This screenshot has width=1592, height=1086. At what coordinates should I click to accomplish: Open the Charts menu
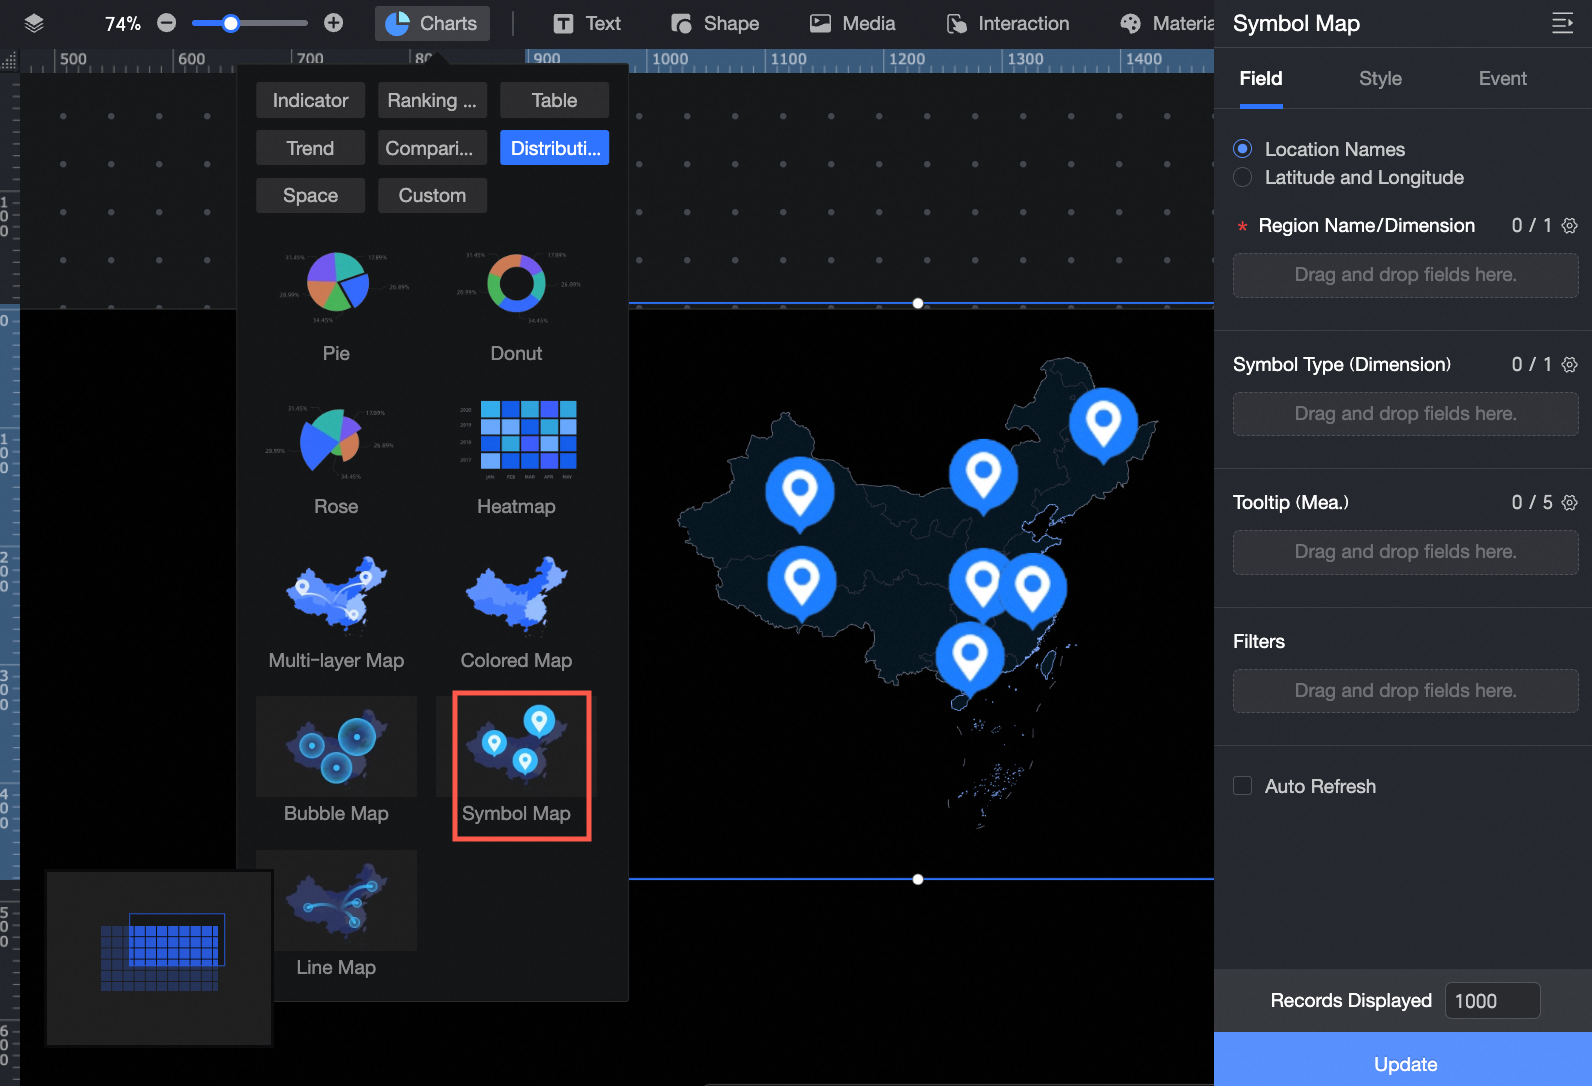[x=432, y=23]
